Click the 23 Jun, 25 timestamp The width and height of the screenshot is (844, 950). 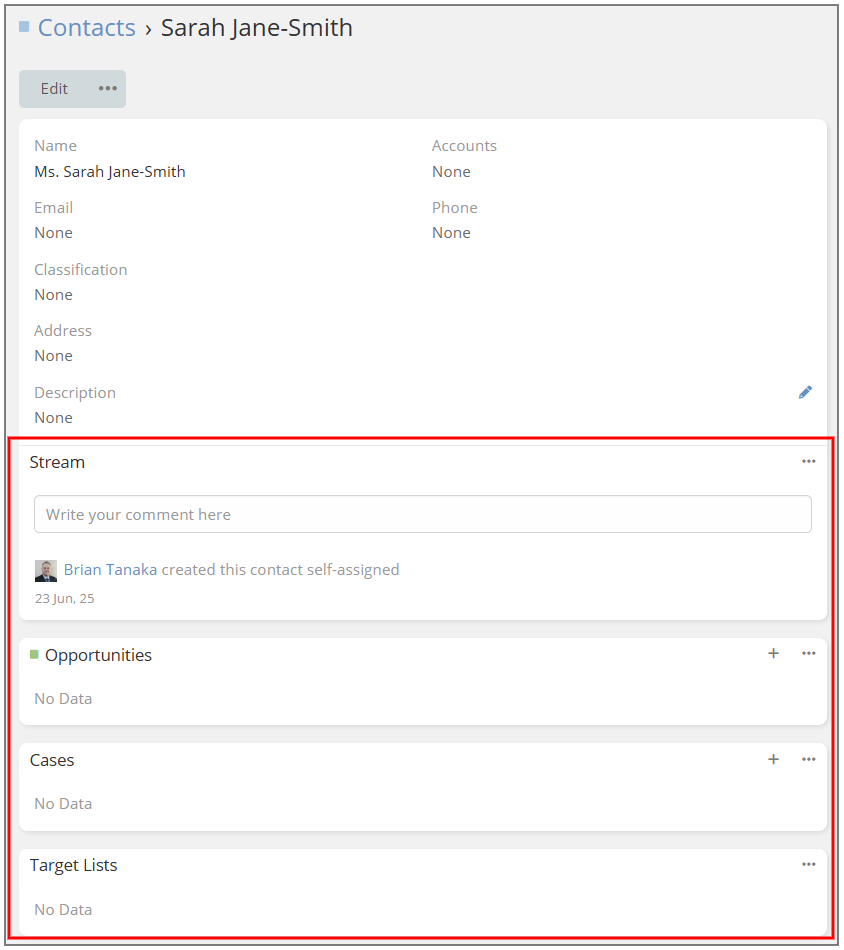(64, 599)
